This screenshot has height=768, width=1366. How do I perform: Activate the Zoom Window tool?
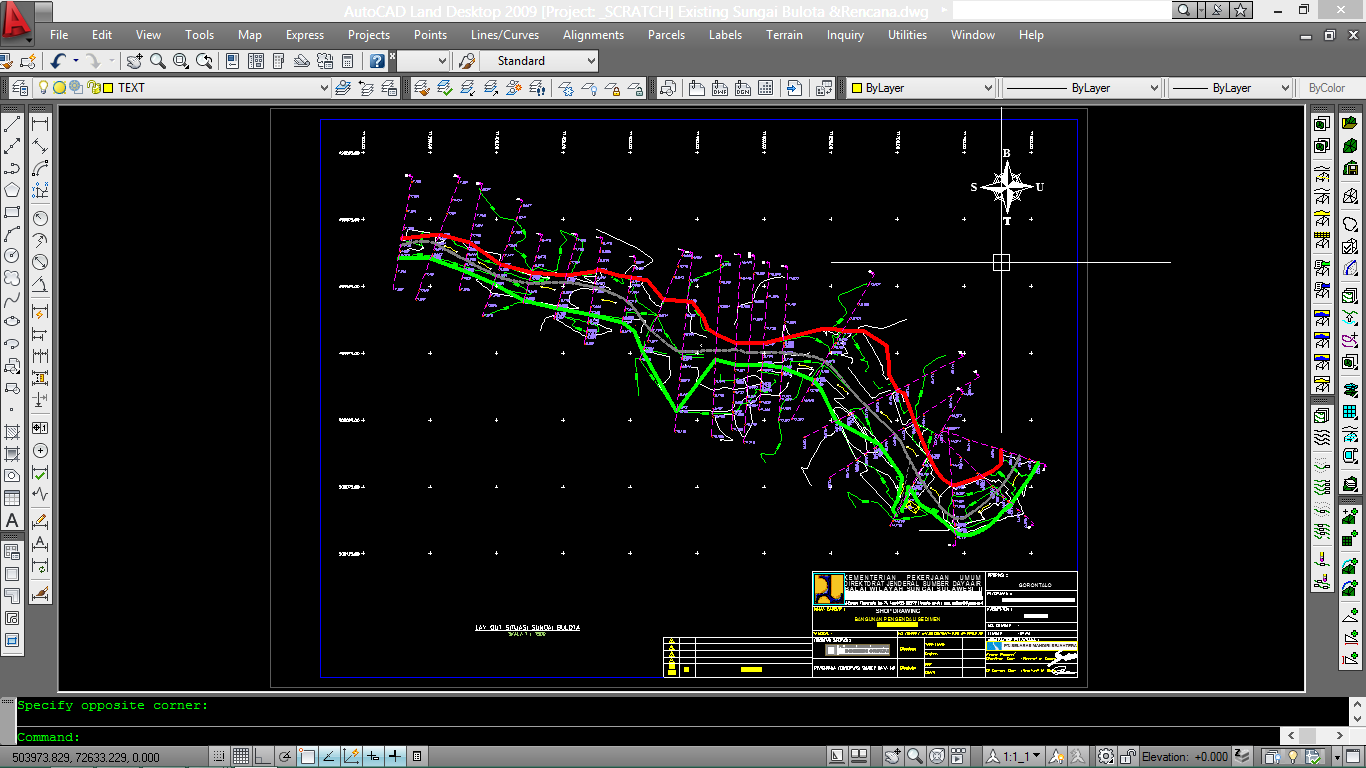click(x=180, y=61)
